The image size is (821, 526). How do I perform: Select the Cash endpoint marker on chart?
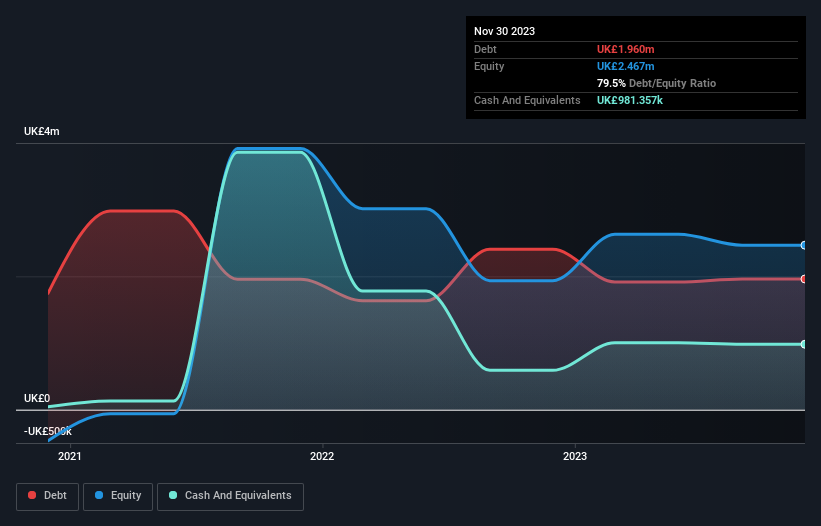[x=804, y=344]
